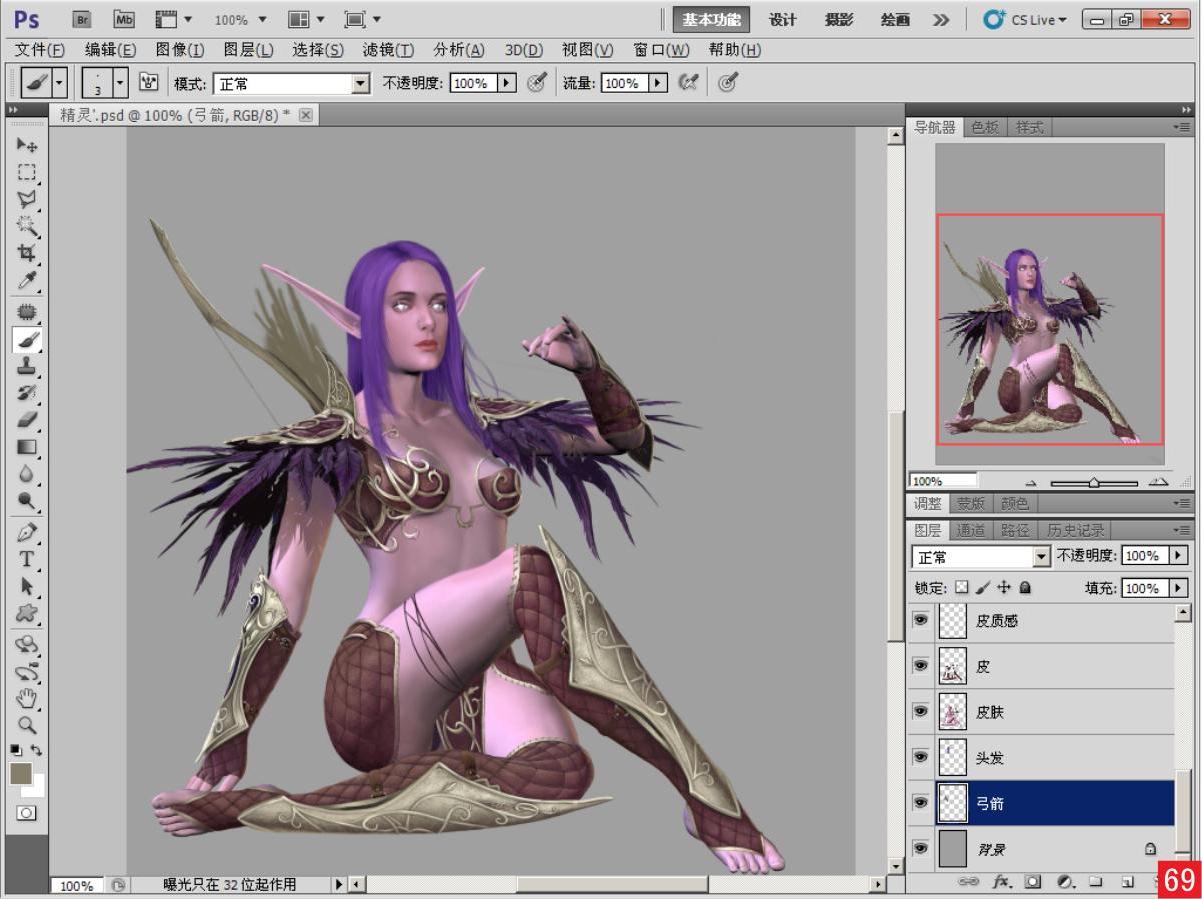Hide the 皮质感 layer
The image size is (1202, 899).
tap(921, 620)
